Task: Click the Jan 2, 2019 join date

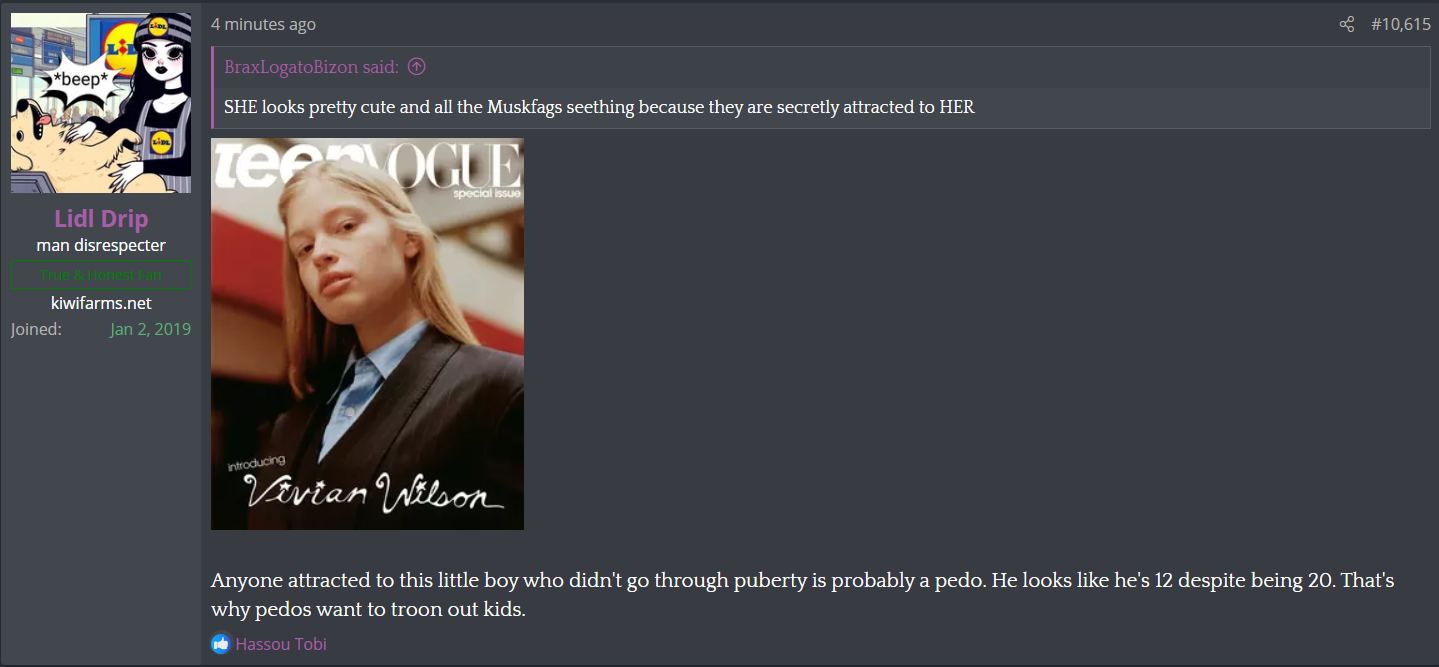Action: coord(150,329)
